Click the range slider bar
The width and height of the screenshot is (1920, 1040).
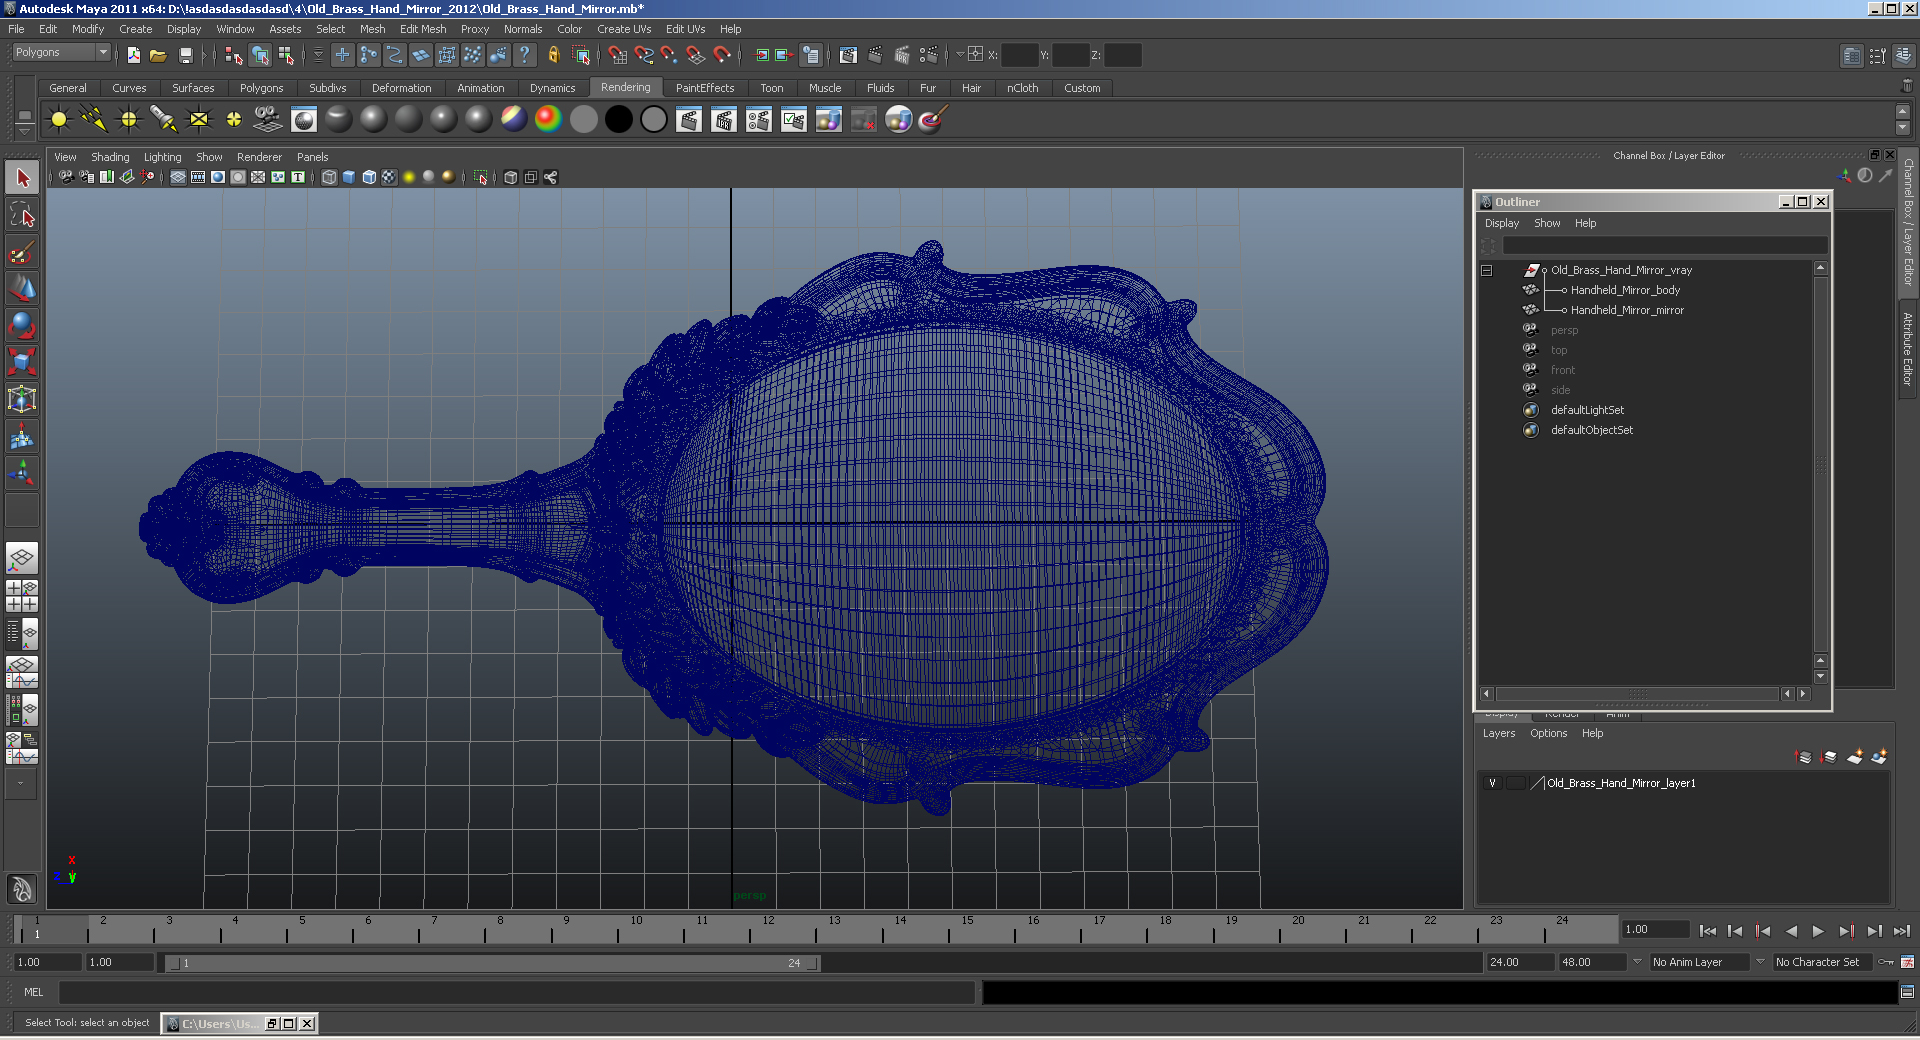click(493, 963)
